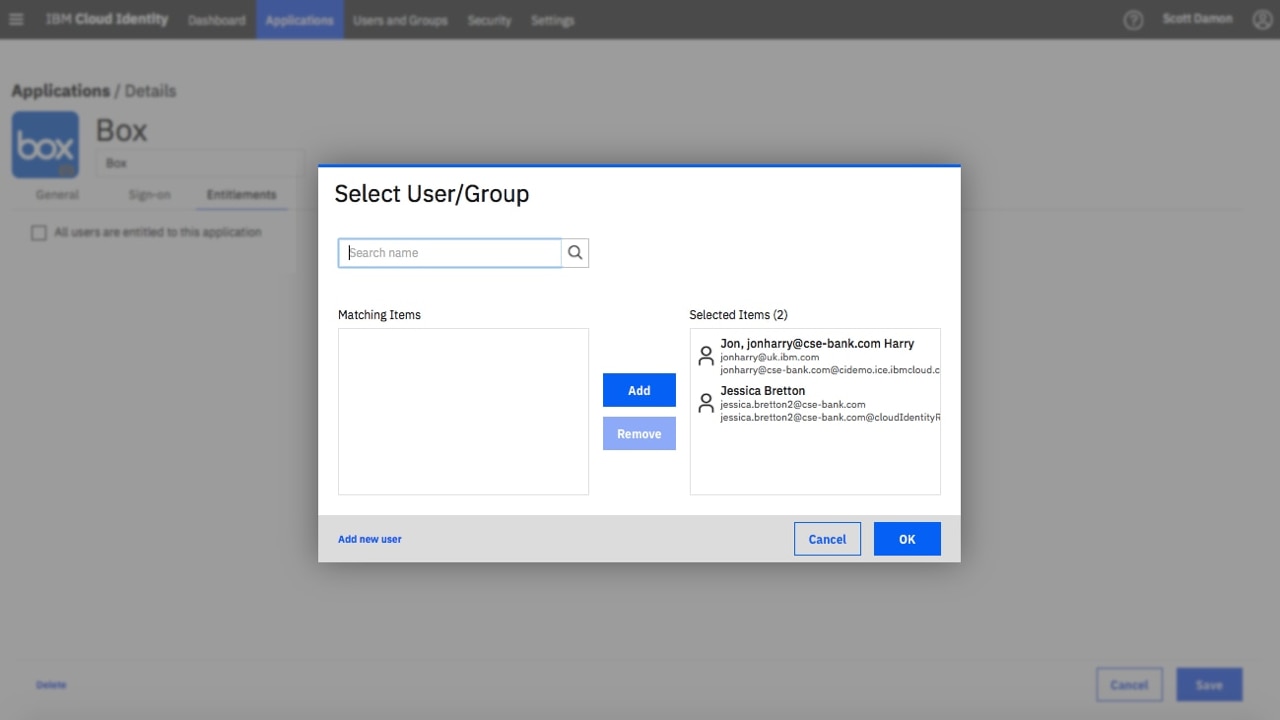The width and height of the screenshot is (1280, 720).
Task: Click the search magnifier icon
Action: [575, 252]
